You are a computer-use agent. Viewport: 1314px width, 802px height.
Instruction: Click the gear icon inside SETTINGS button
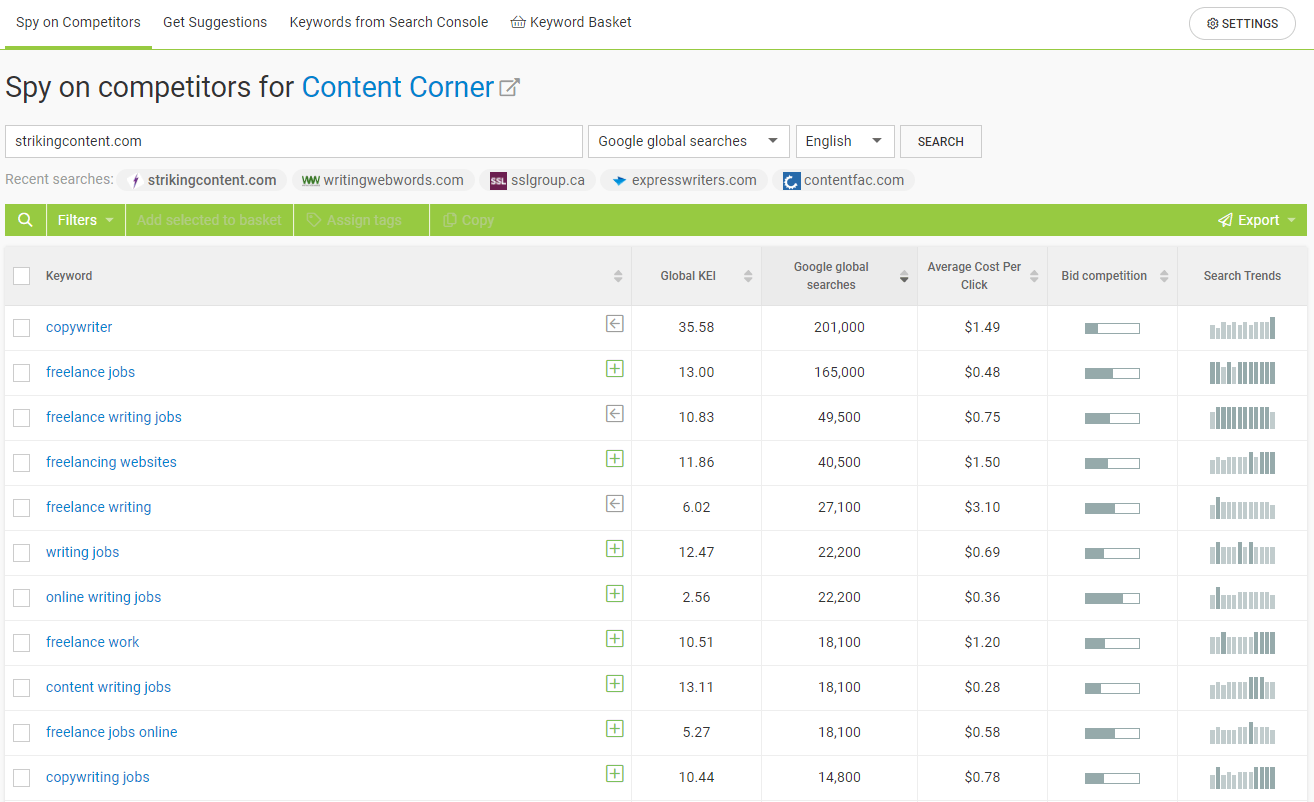pos(1212,23)
